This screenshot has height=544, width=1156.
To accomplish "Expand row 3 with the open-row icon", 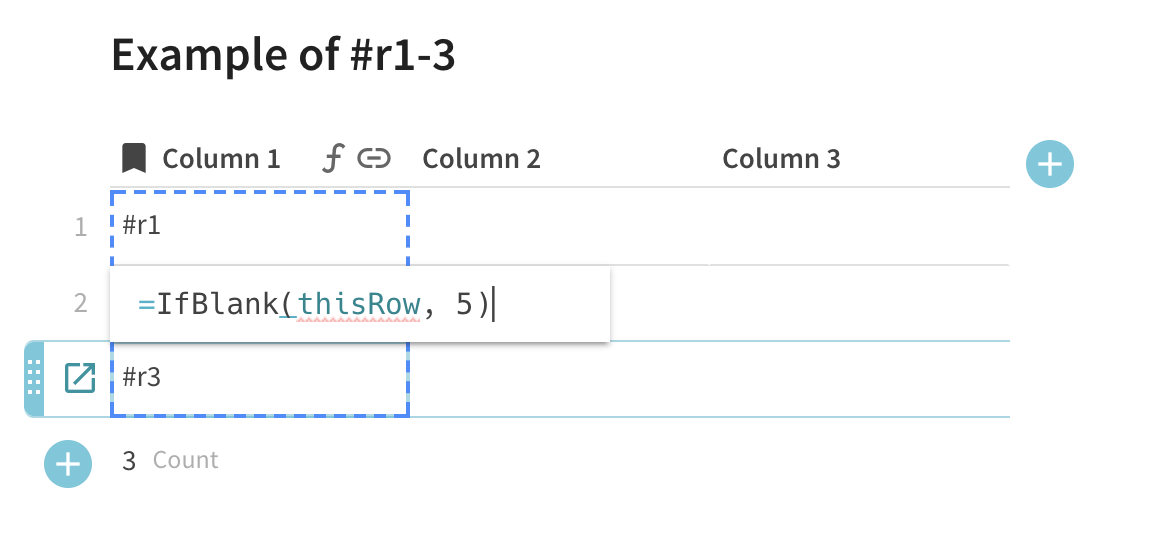I will click(80, 377).
